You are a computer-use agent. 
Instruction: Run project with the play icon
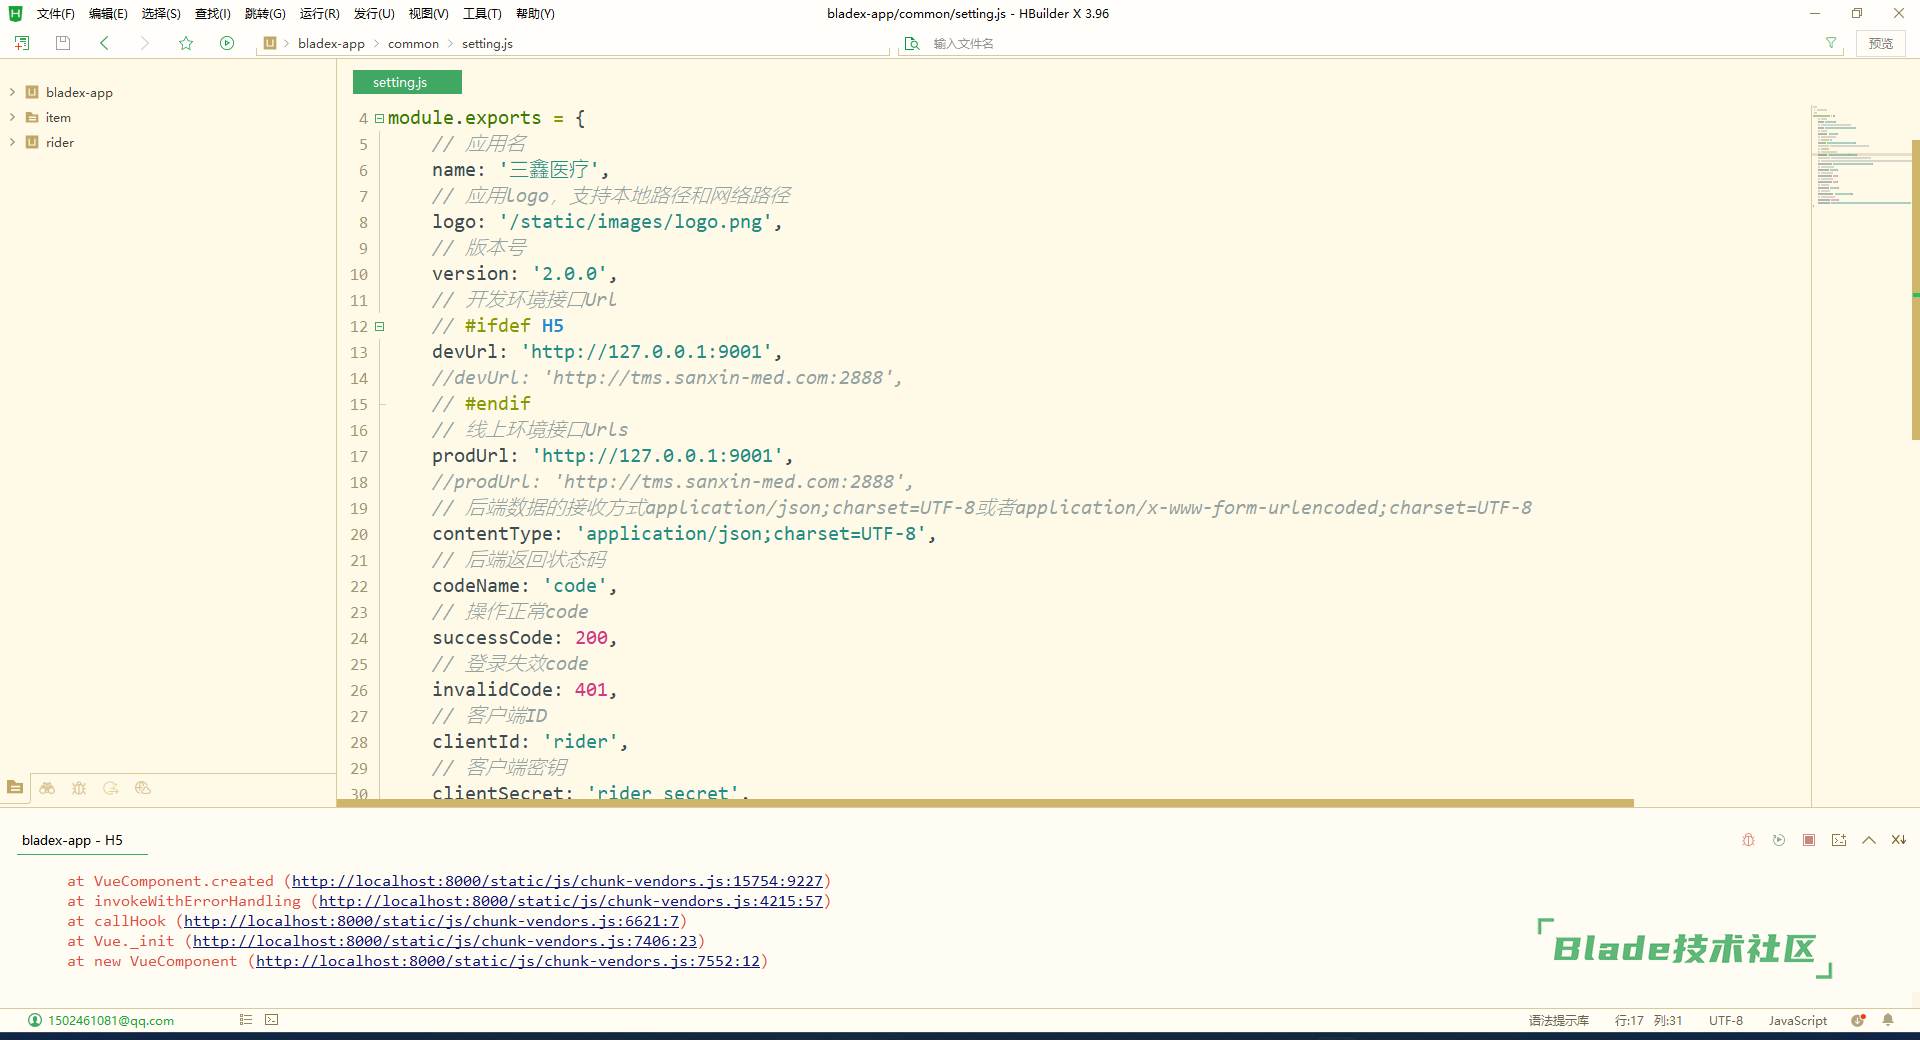click(227, 43)
